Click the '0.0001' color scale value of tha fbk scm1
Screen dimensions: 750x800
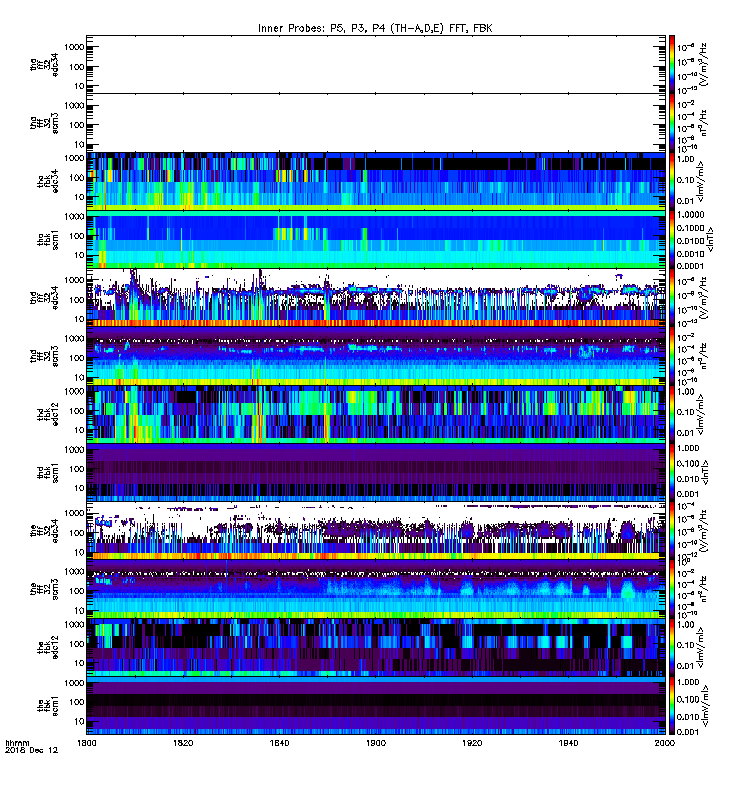click(690, 266)
